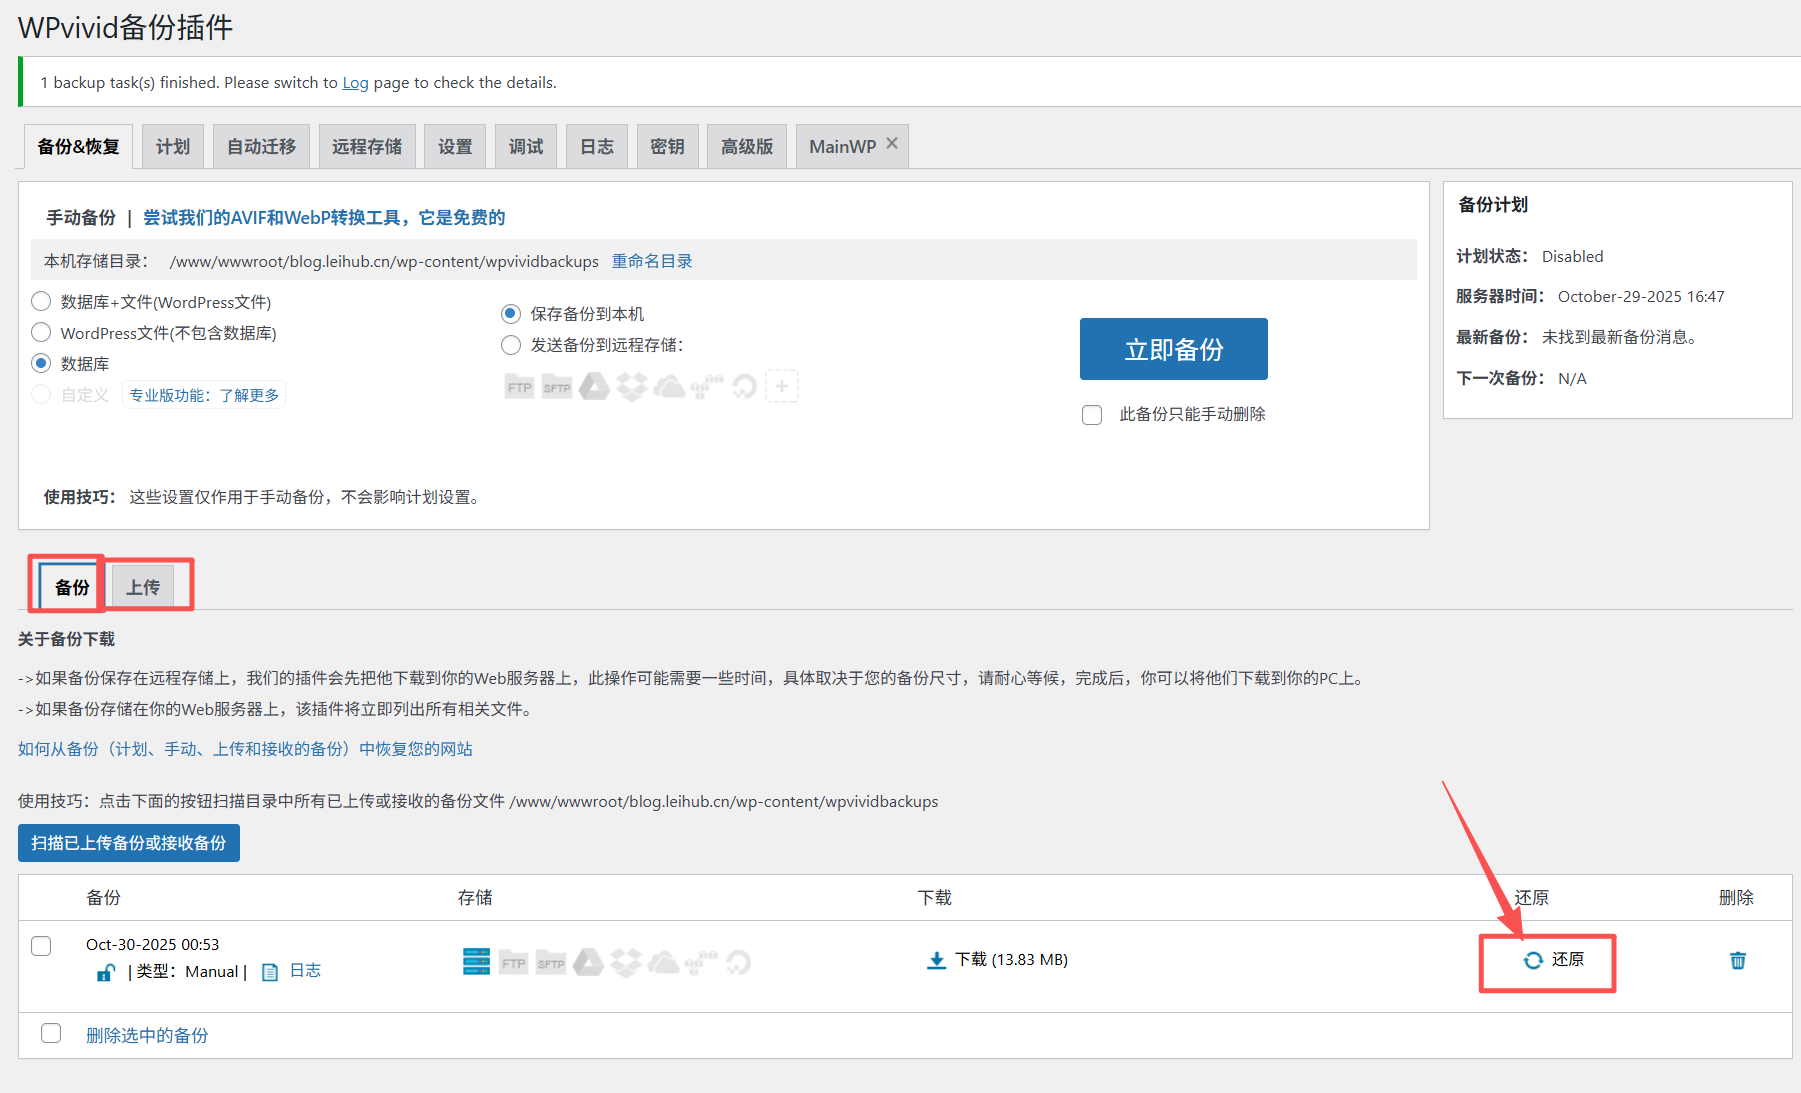This screenshot has width=1801, height=1093.
Task: Select Amazon S3 storage icon
Action: pos(707,385)
